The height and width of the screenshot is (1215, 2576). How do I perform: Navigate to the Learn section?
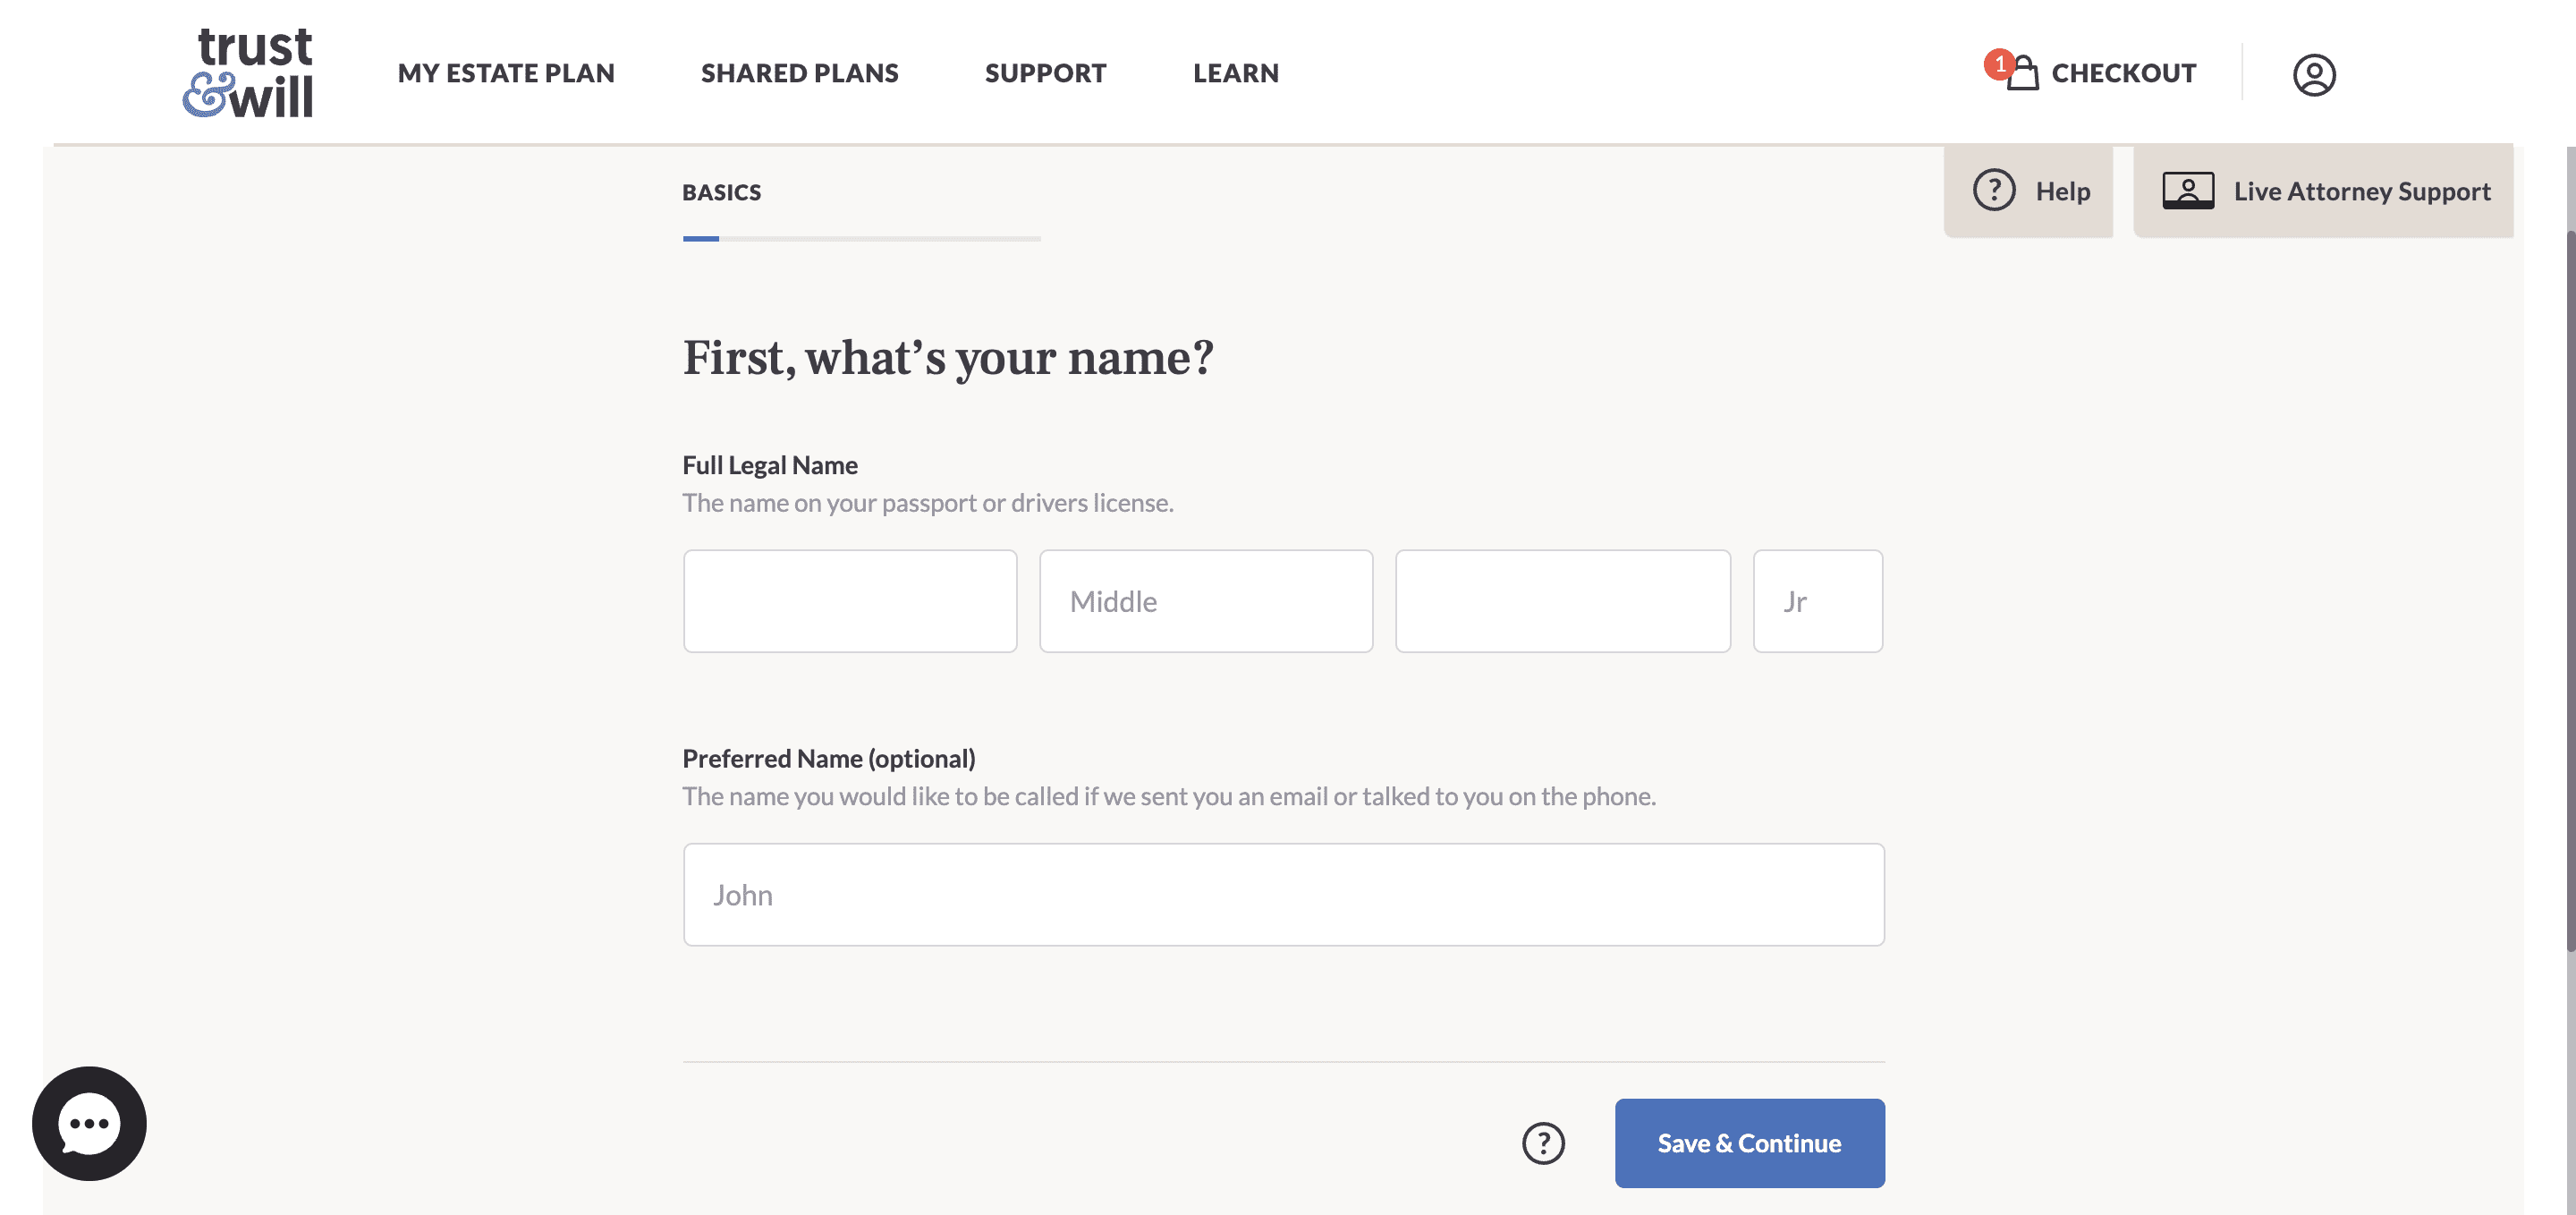click(x=1235, y=73)
